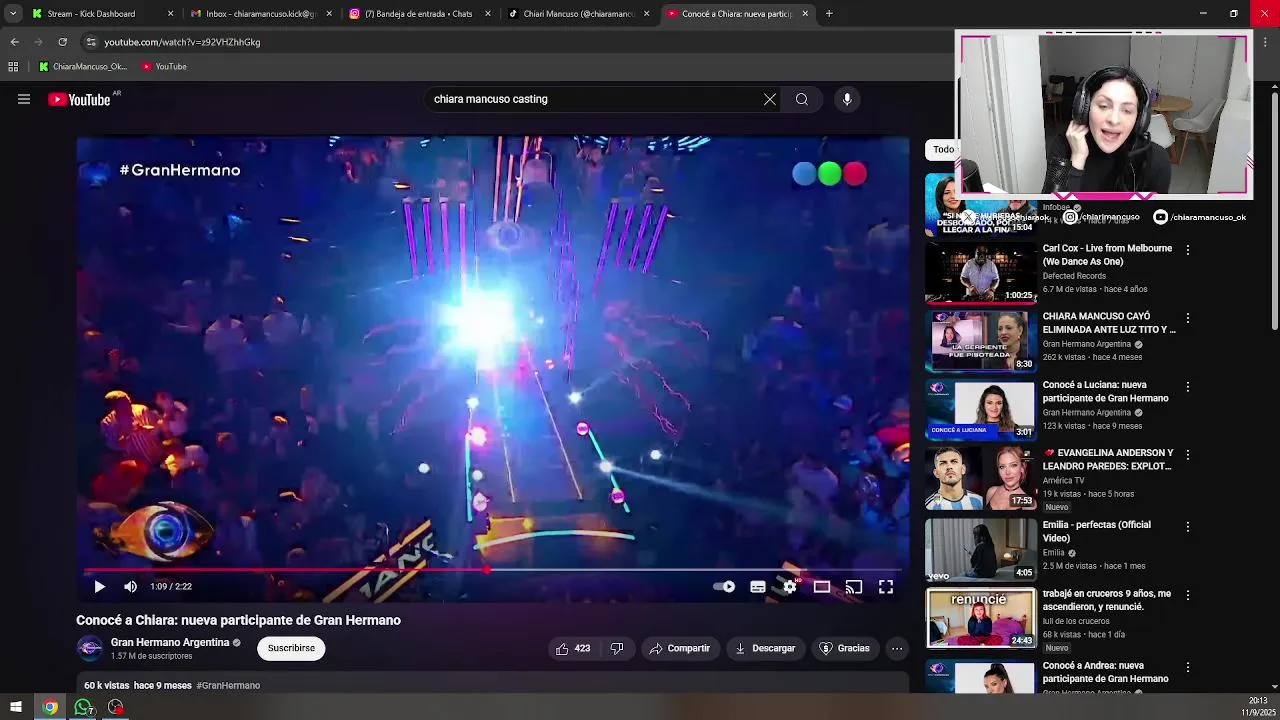Go back in browser history
Image resolution: width=1280 pixels, height=720 pixels.
tap(15, 42)
